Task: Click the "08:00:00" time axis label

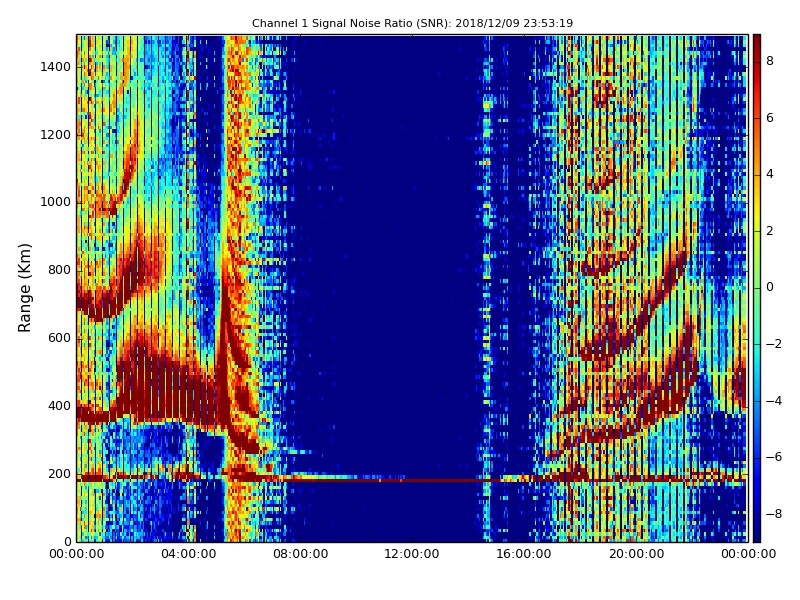Action: (301, 554)
